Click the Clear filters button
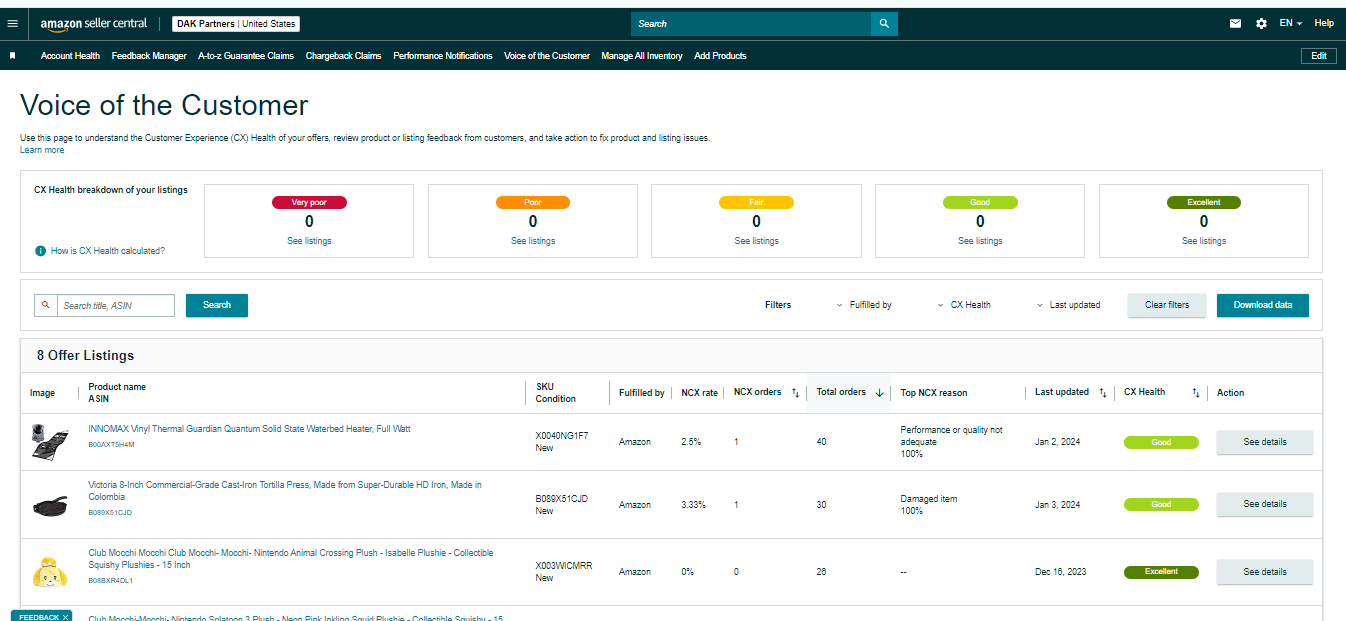Image resolution: width=1346 pixels, height=621 pixels. point(1167,305)
